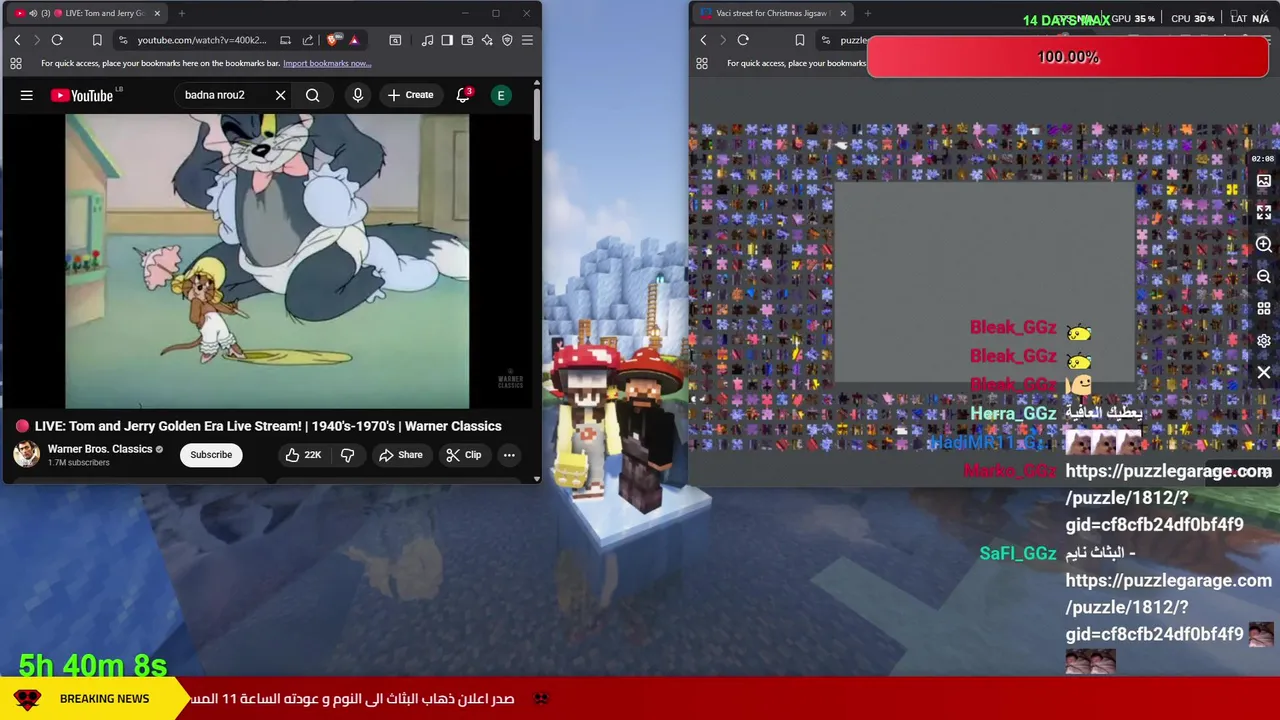1280x720 pixels.
Task: Open more actions three-dot menu under the video
Action: (509, 455)
